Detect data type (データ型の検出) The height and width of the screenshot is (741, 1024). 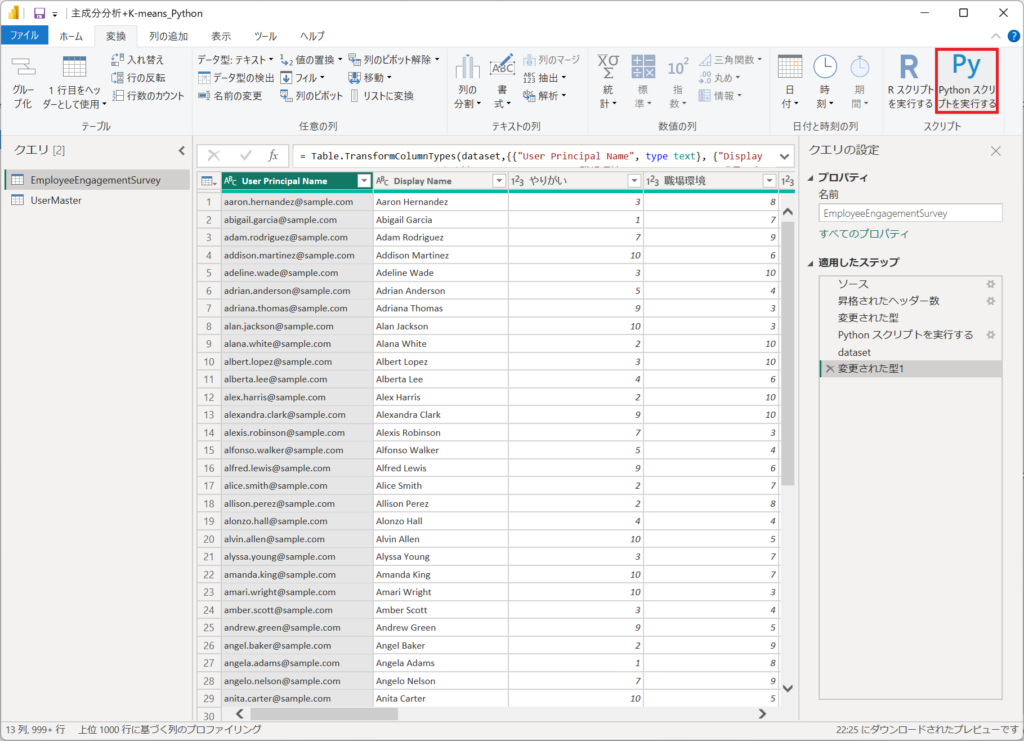tap(236, 78)
